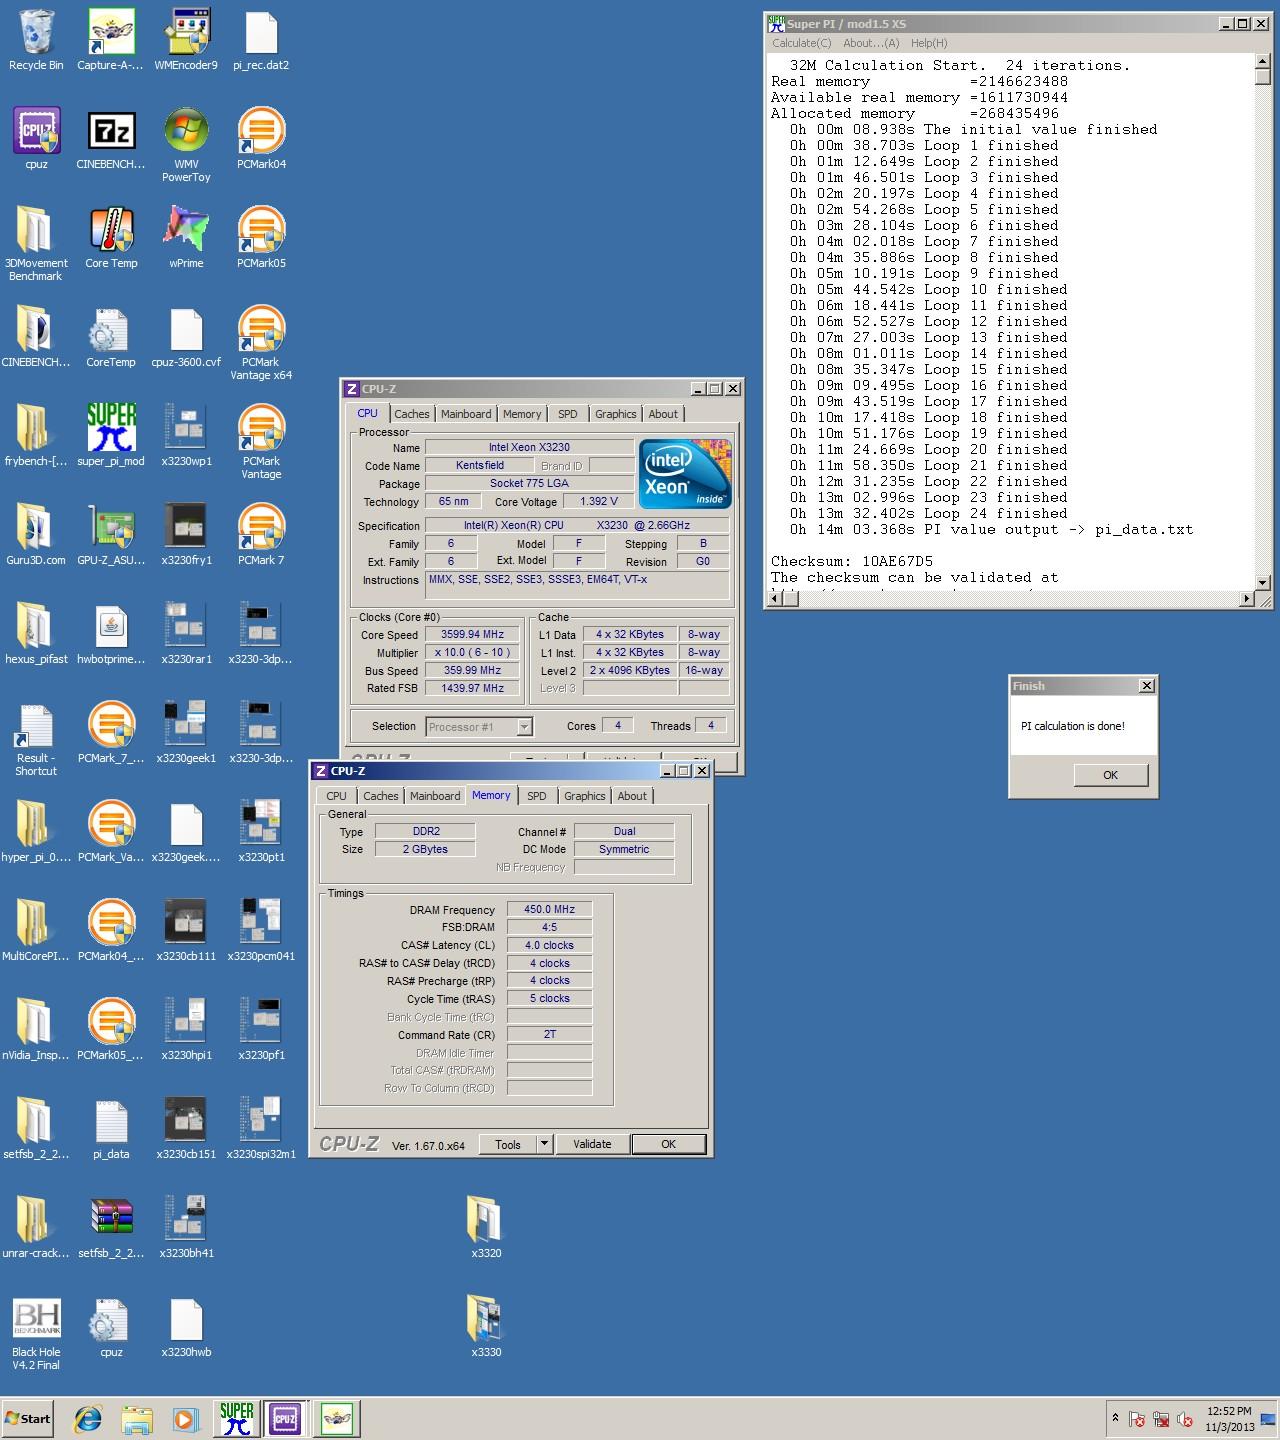Click DRAM Frequency 450.0 MHz value
Viewport: 1280px width, 1440px height.
[x=550, y=909]
